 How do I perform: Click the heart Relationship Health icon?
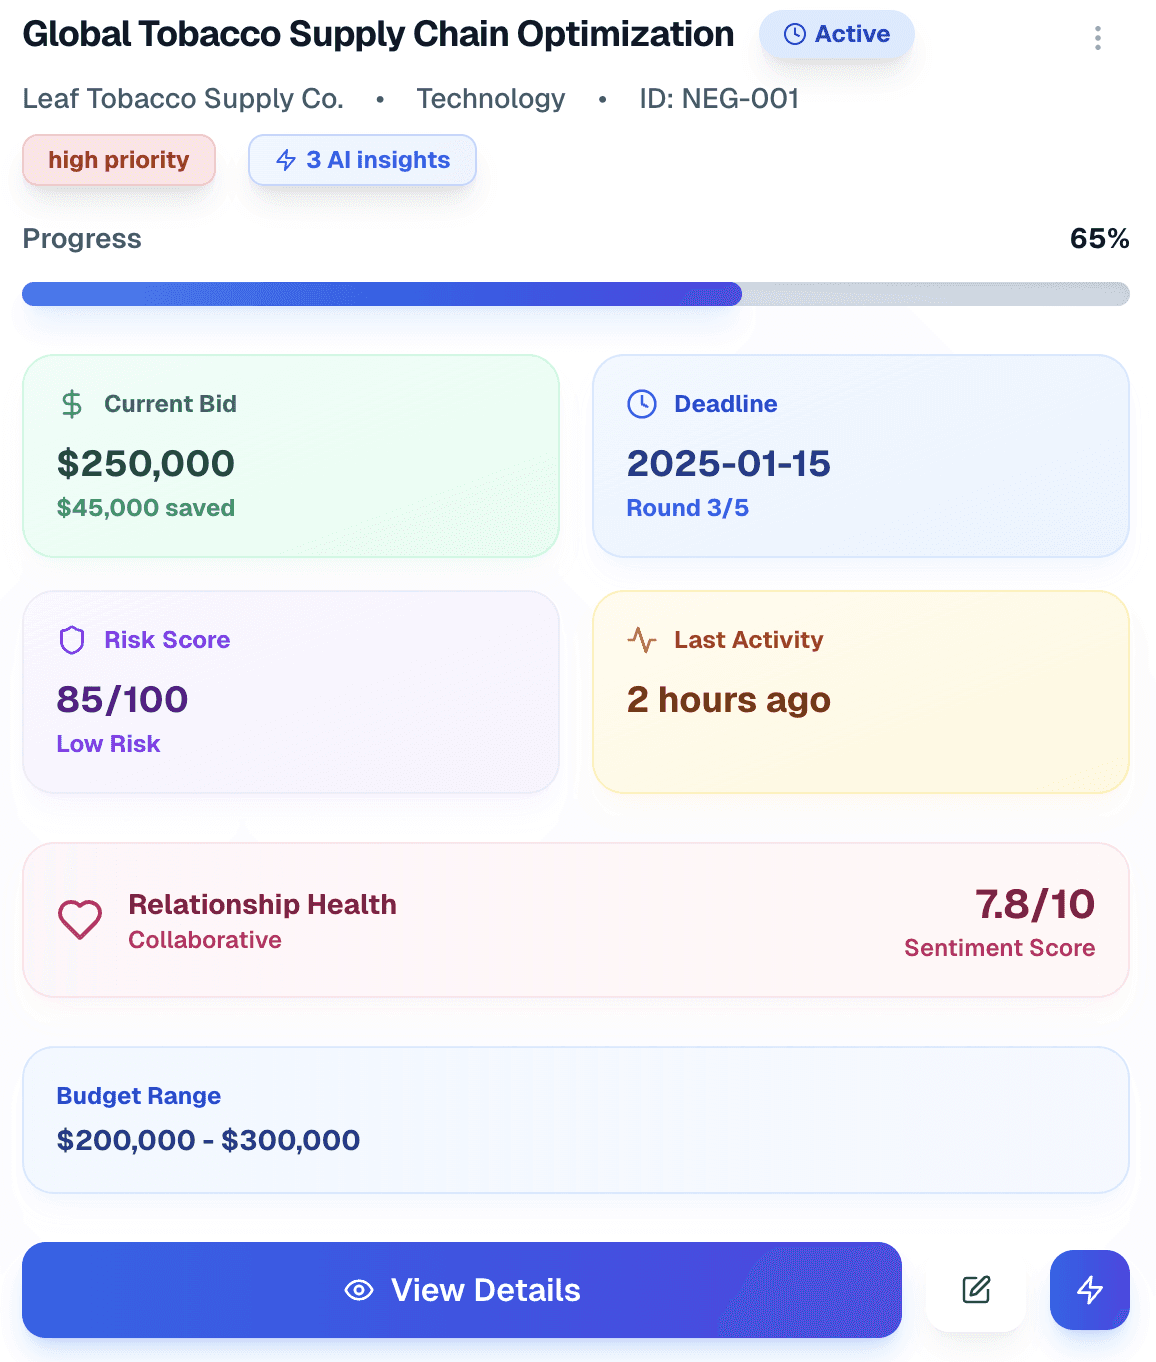pos(80,920)
